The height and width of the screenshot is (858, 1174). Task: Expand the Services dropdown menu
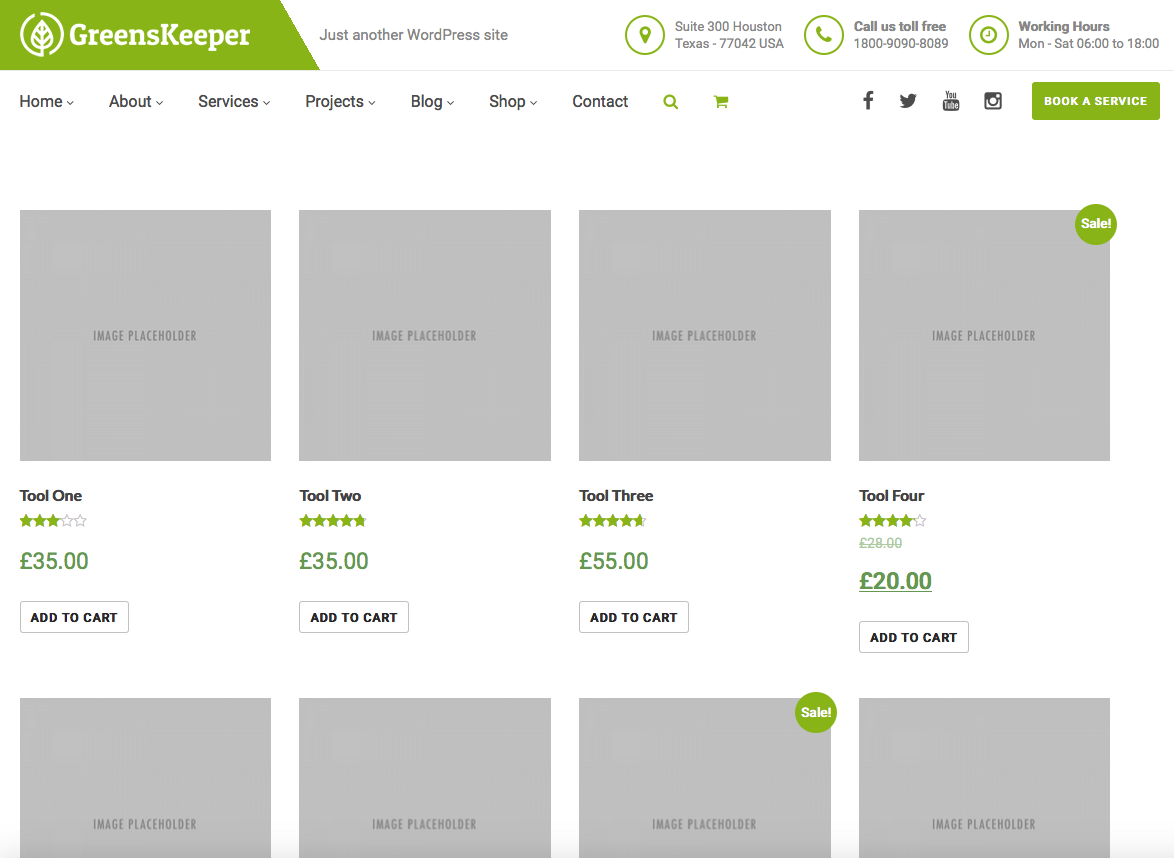234,102
